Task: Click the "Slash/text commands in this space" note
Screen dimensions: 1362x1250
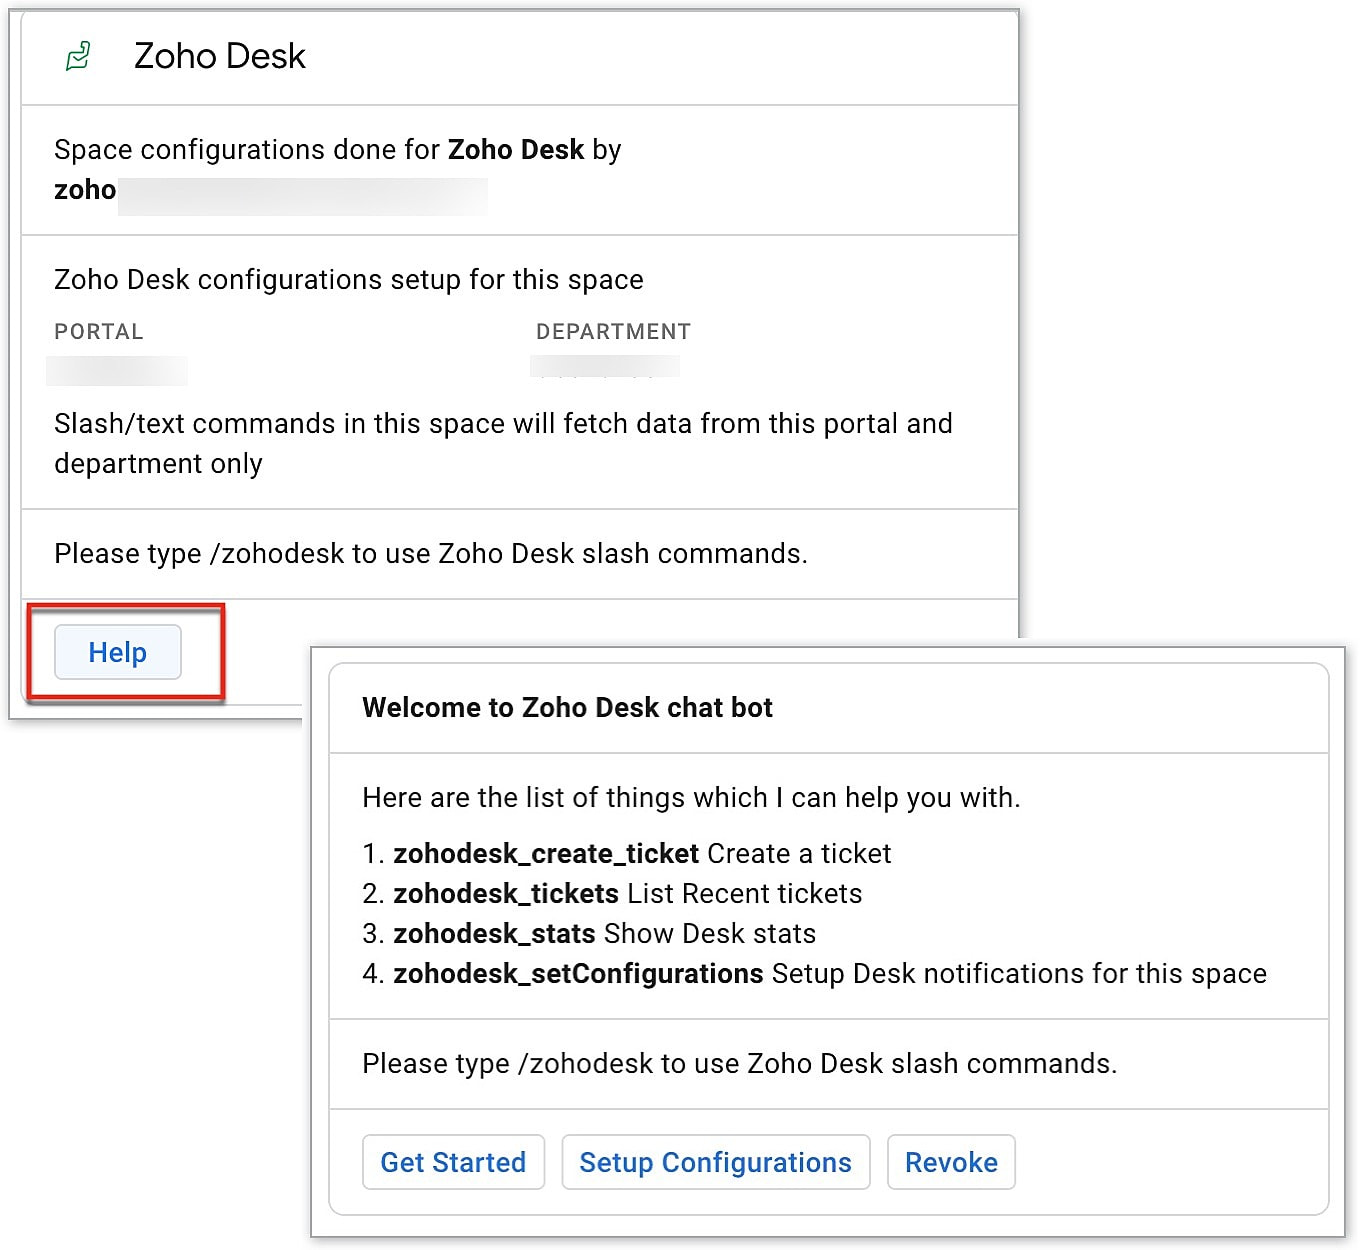Action: click(x=503, y=443)
